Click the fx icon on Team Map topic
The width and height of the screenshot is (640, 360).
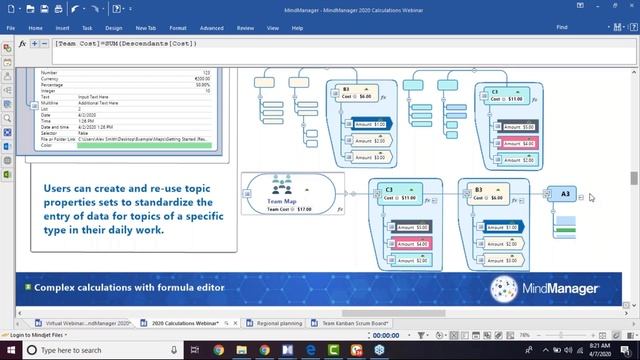340,209
